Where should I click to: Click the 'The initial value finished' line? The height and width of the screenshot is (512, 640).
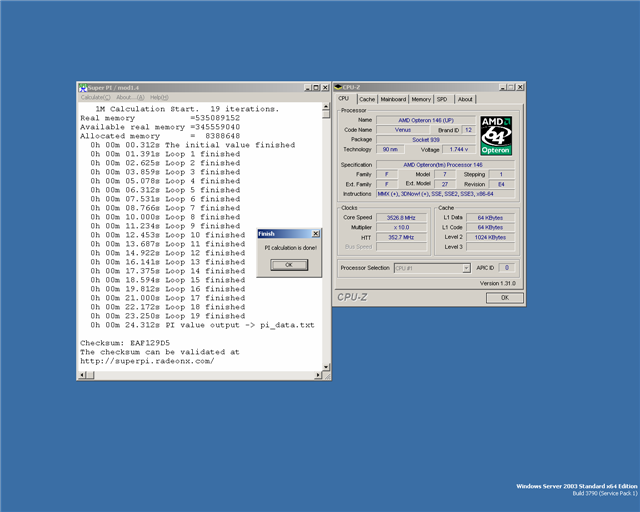(x=193, y=145)
